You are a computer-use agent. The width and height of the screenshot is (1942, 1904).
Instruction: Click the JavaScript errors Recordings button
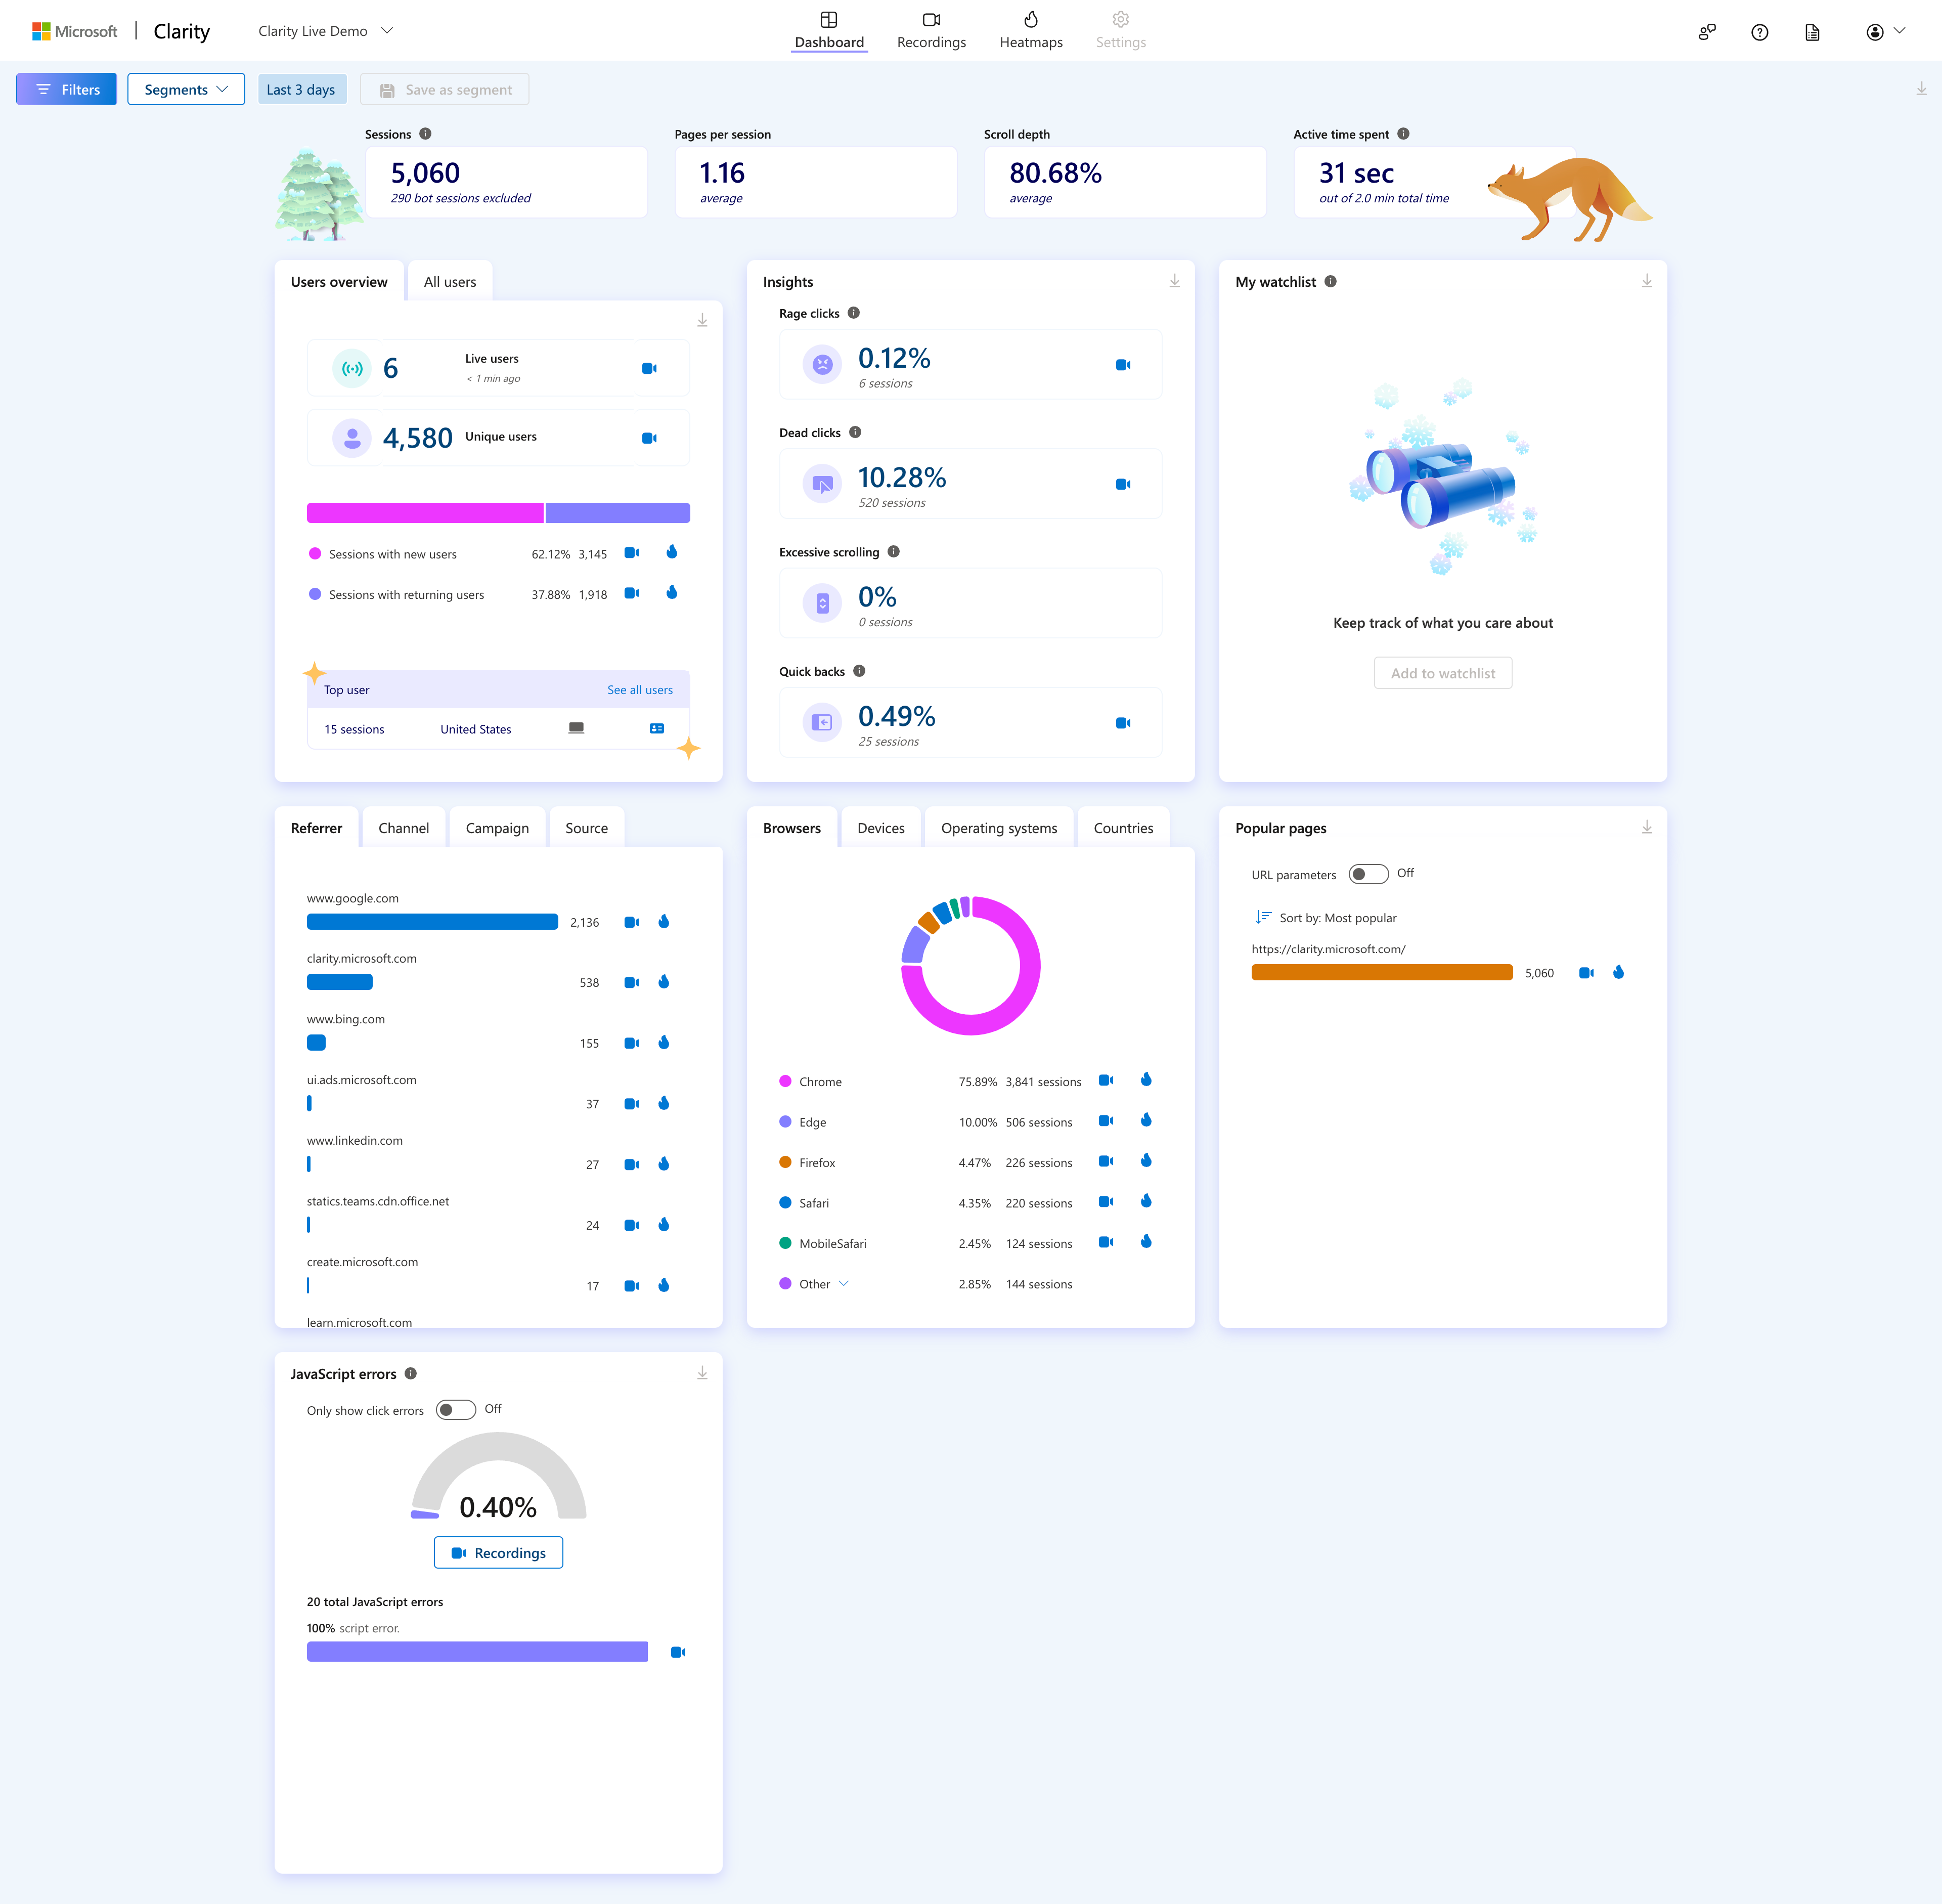498,1553
